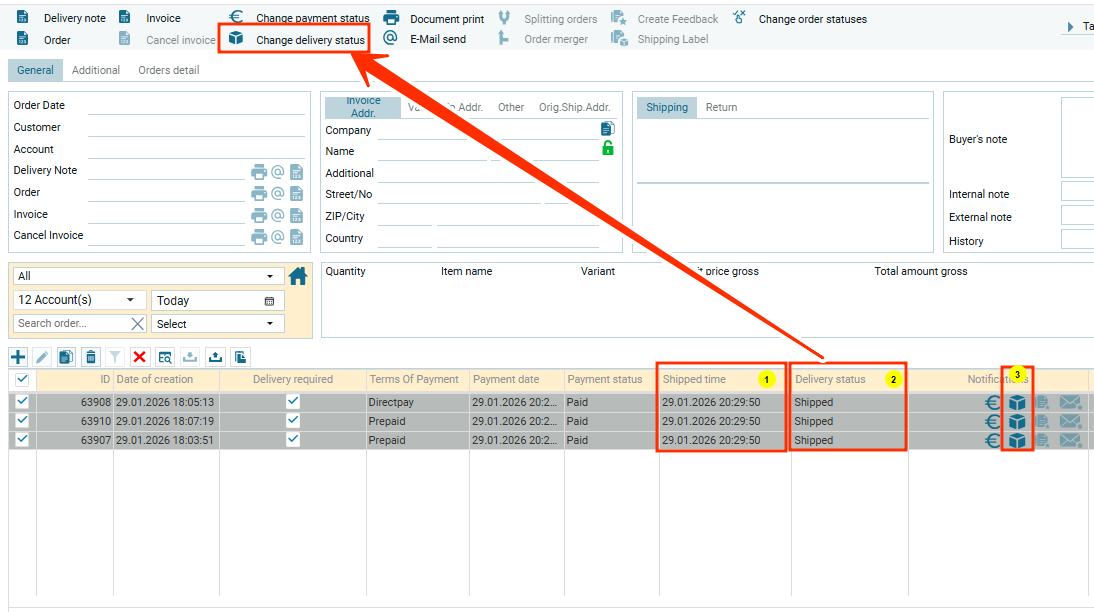Toggle Delivery required checkbox for order 63910
The height and width of the screenshot is (612, 1094).
click(292, 421)
